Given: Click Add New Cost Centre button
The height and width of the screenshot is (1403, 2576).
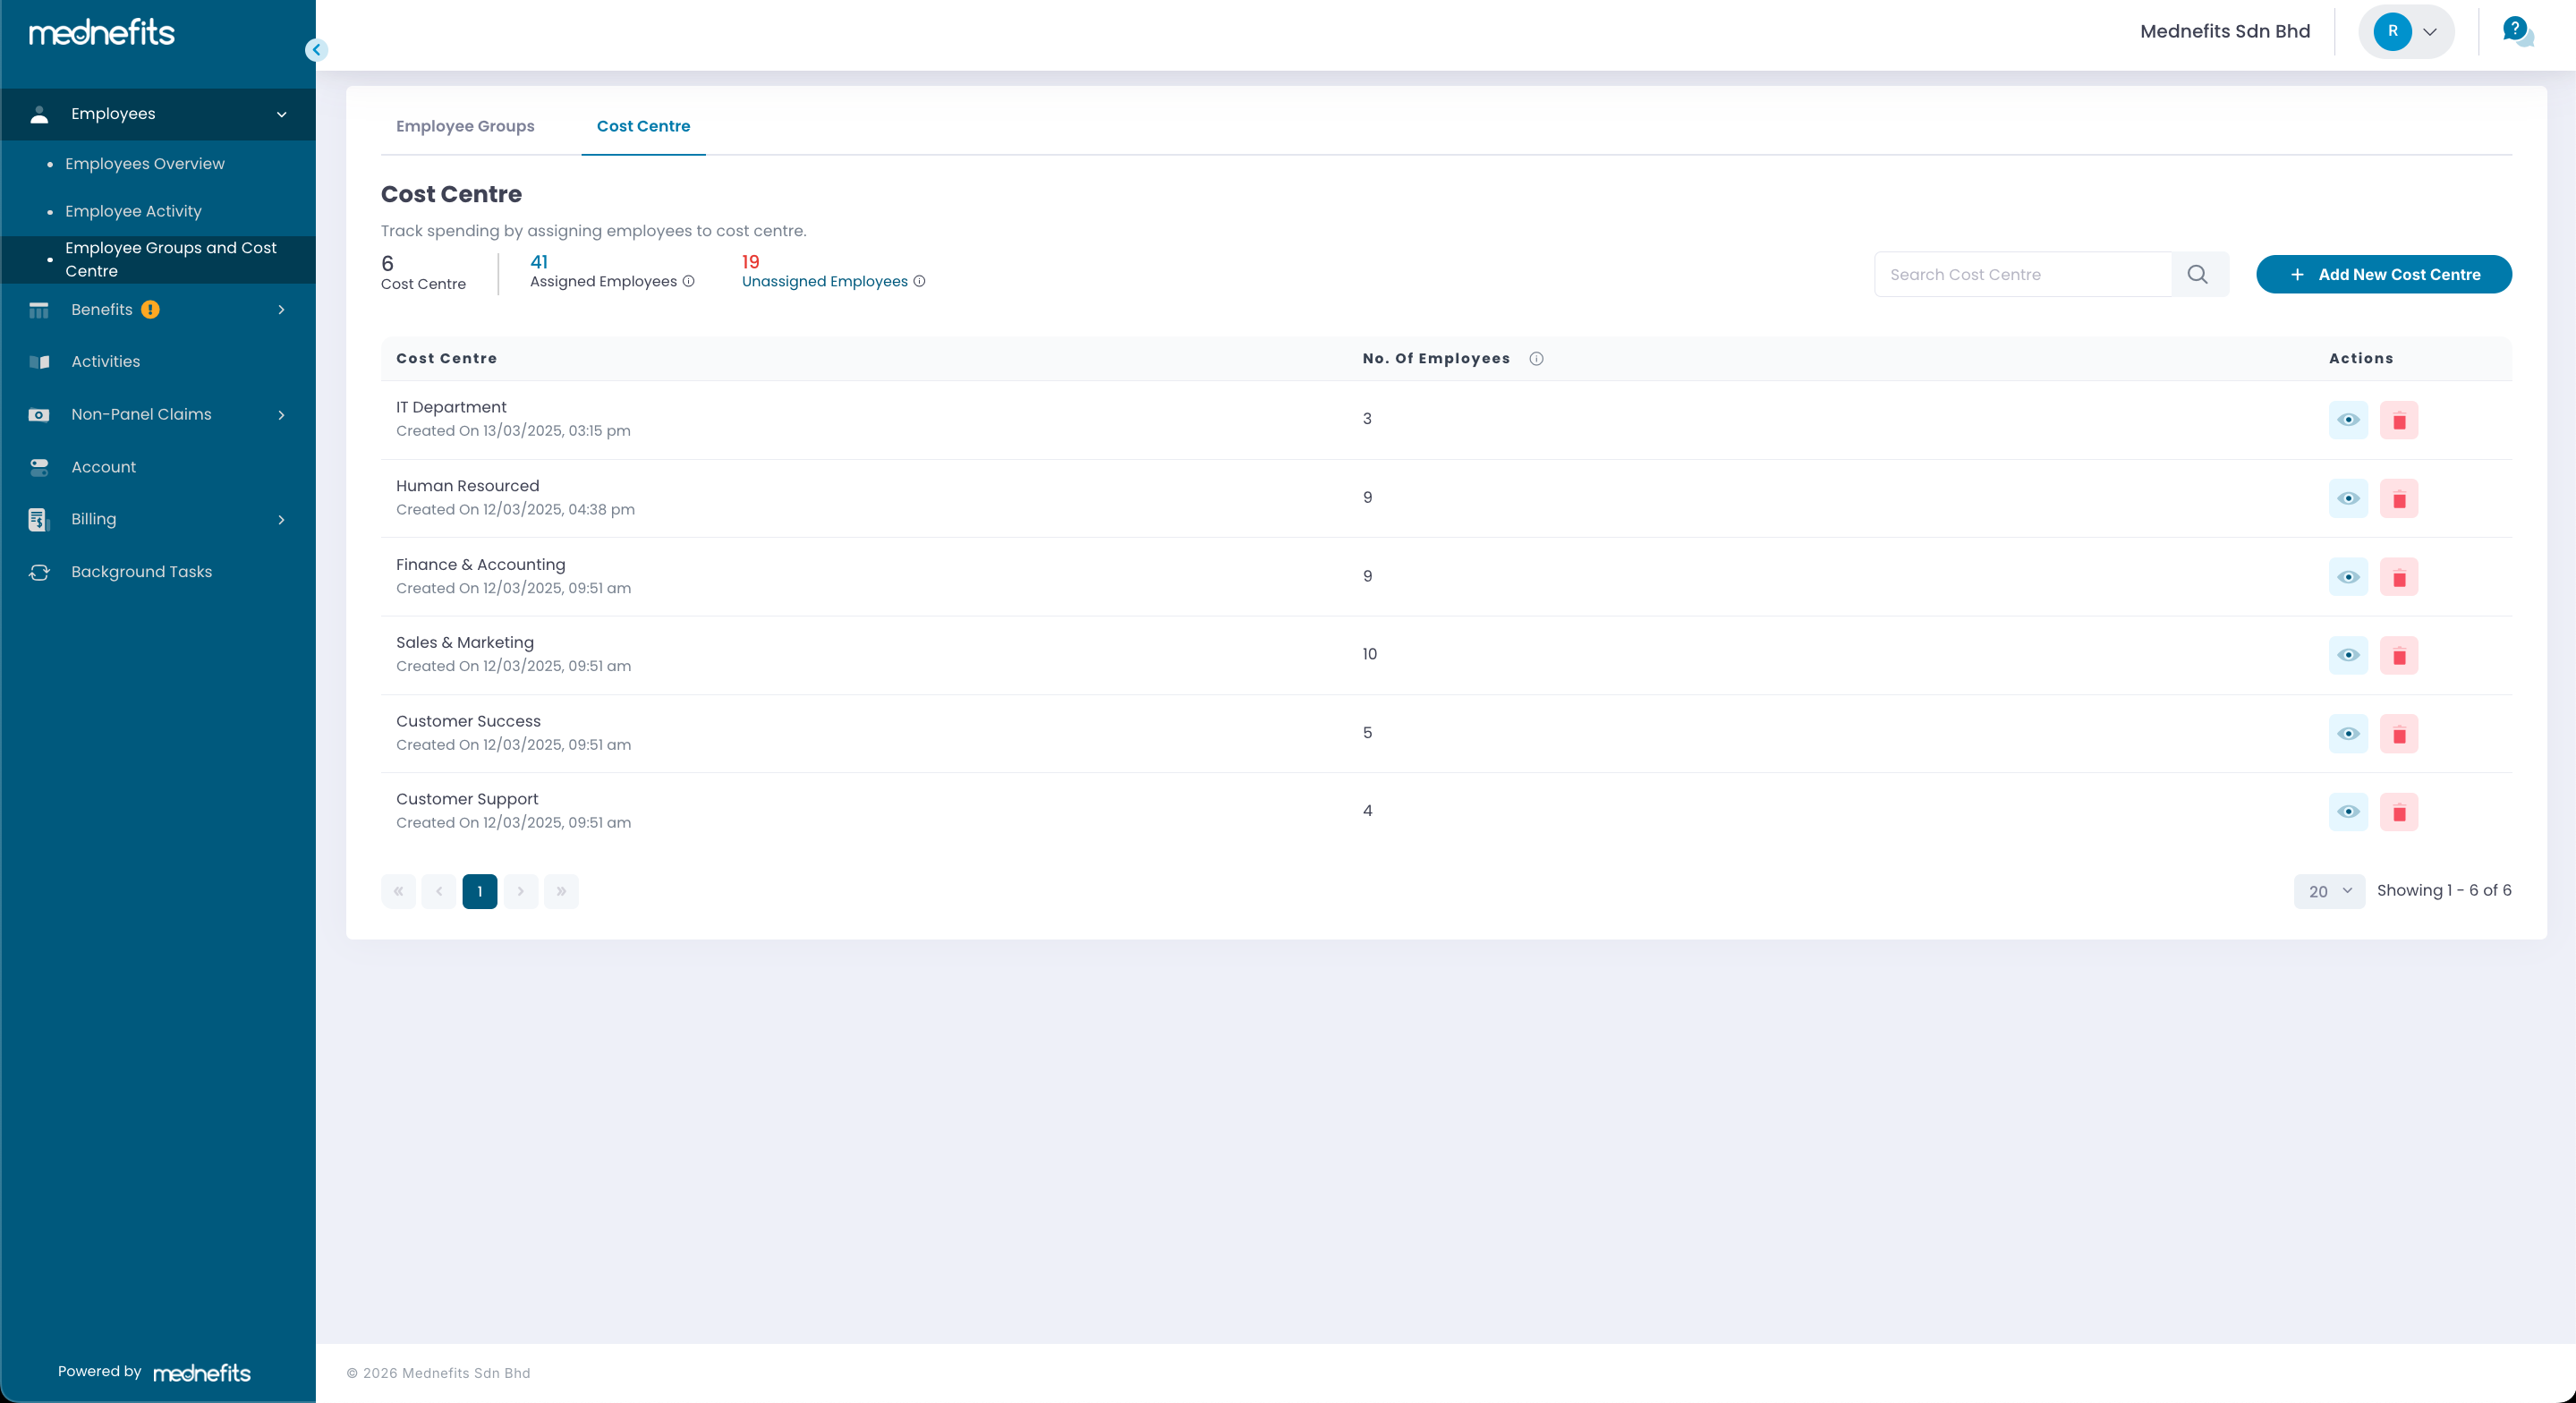Looking at the screenshot, I should tap(2383, 275).
